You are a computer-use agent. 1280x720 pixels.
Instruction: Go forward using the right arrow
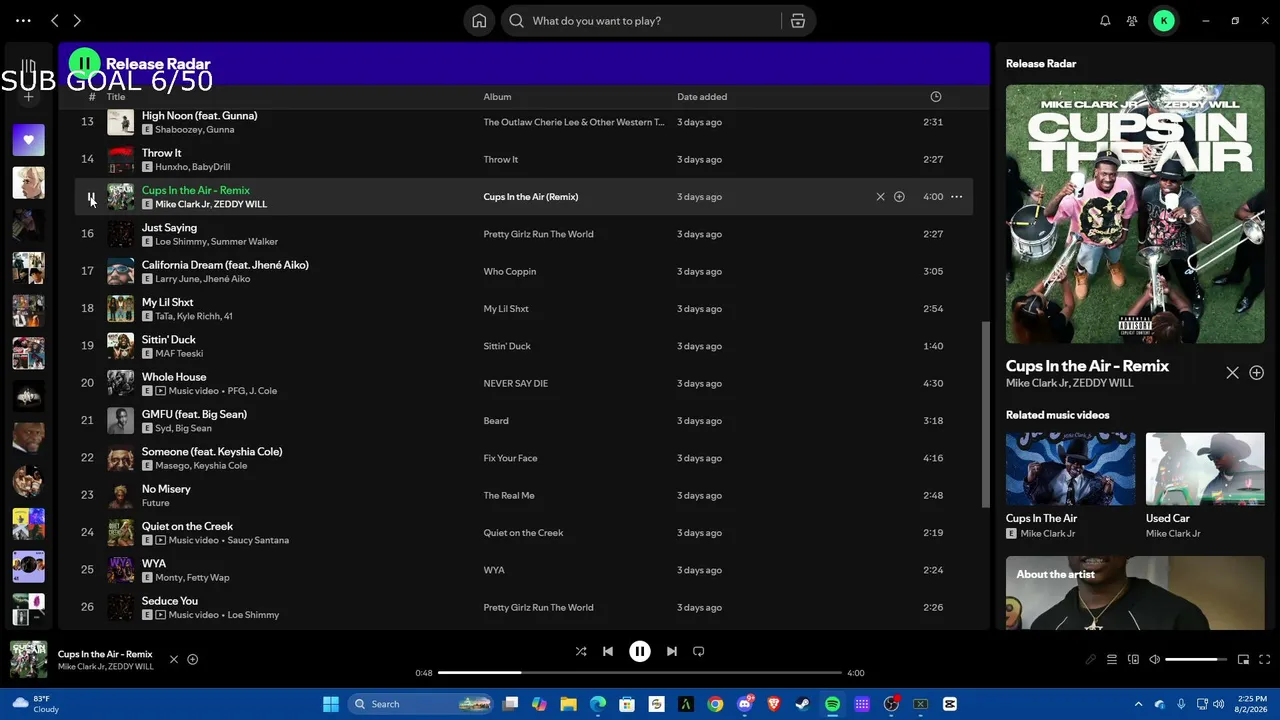(77, 21)
